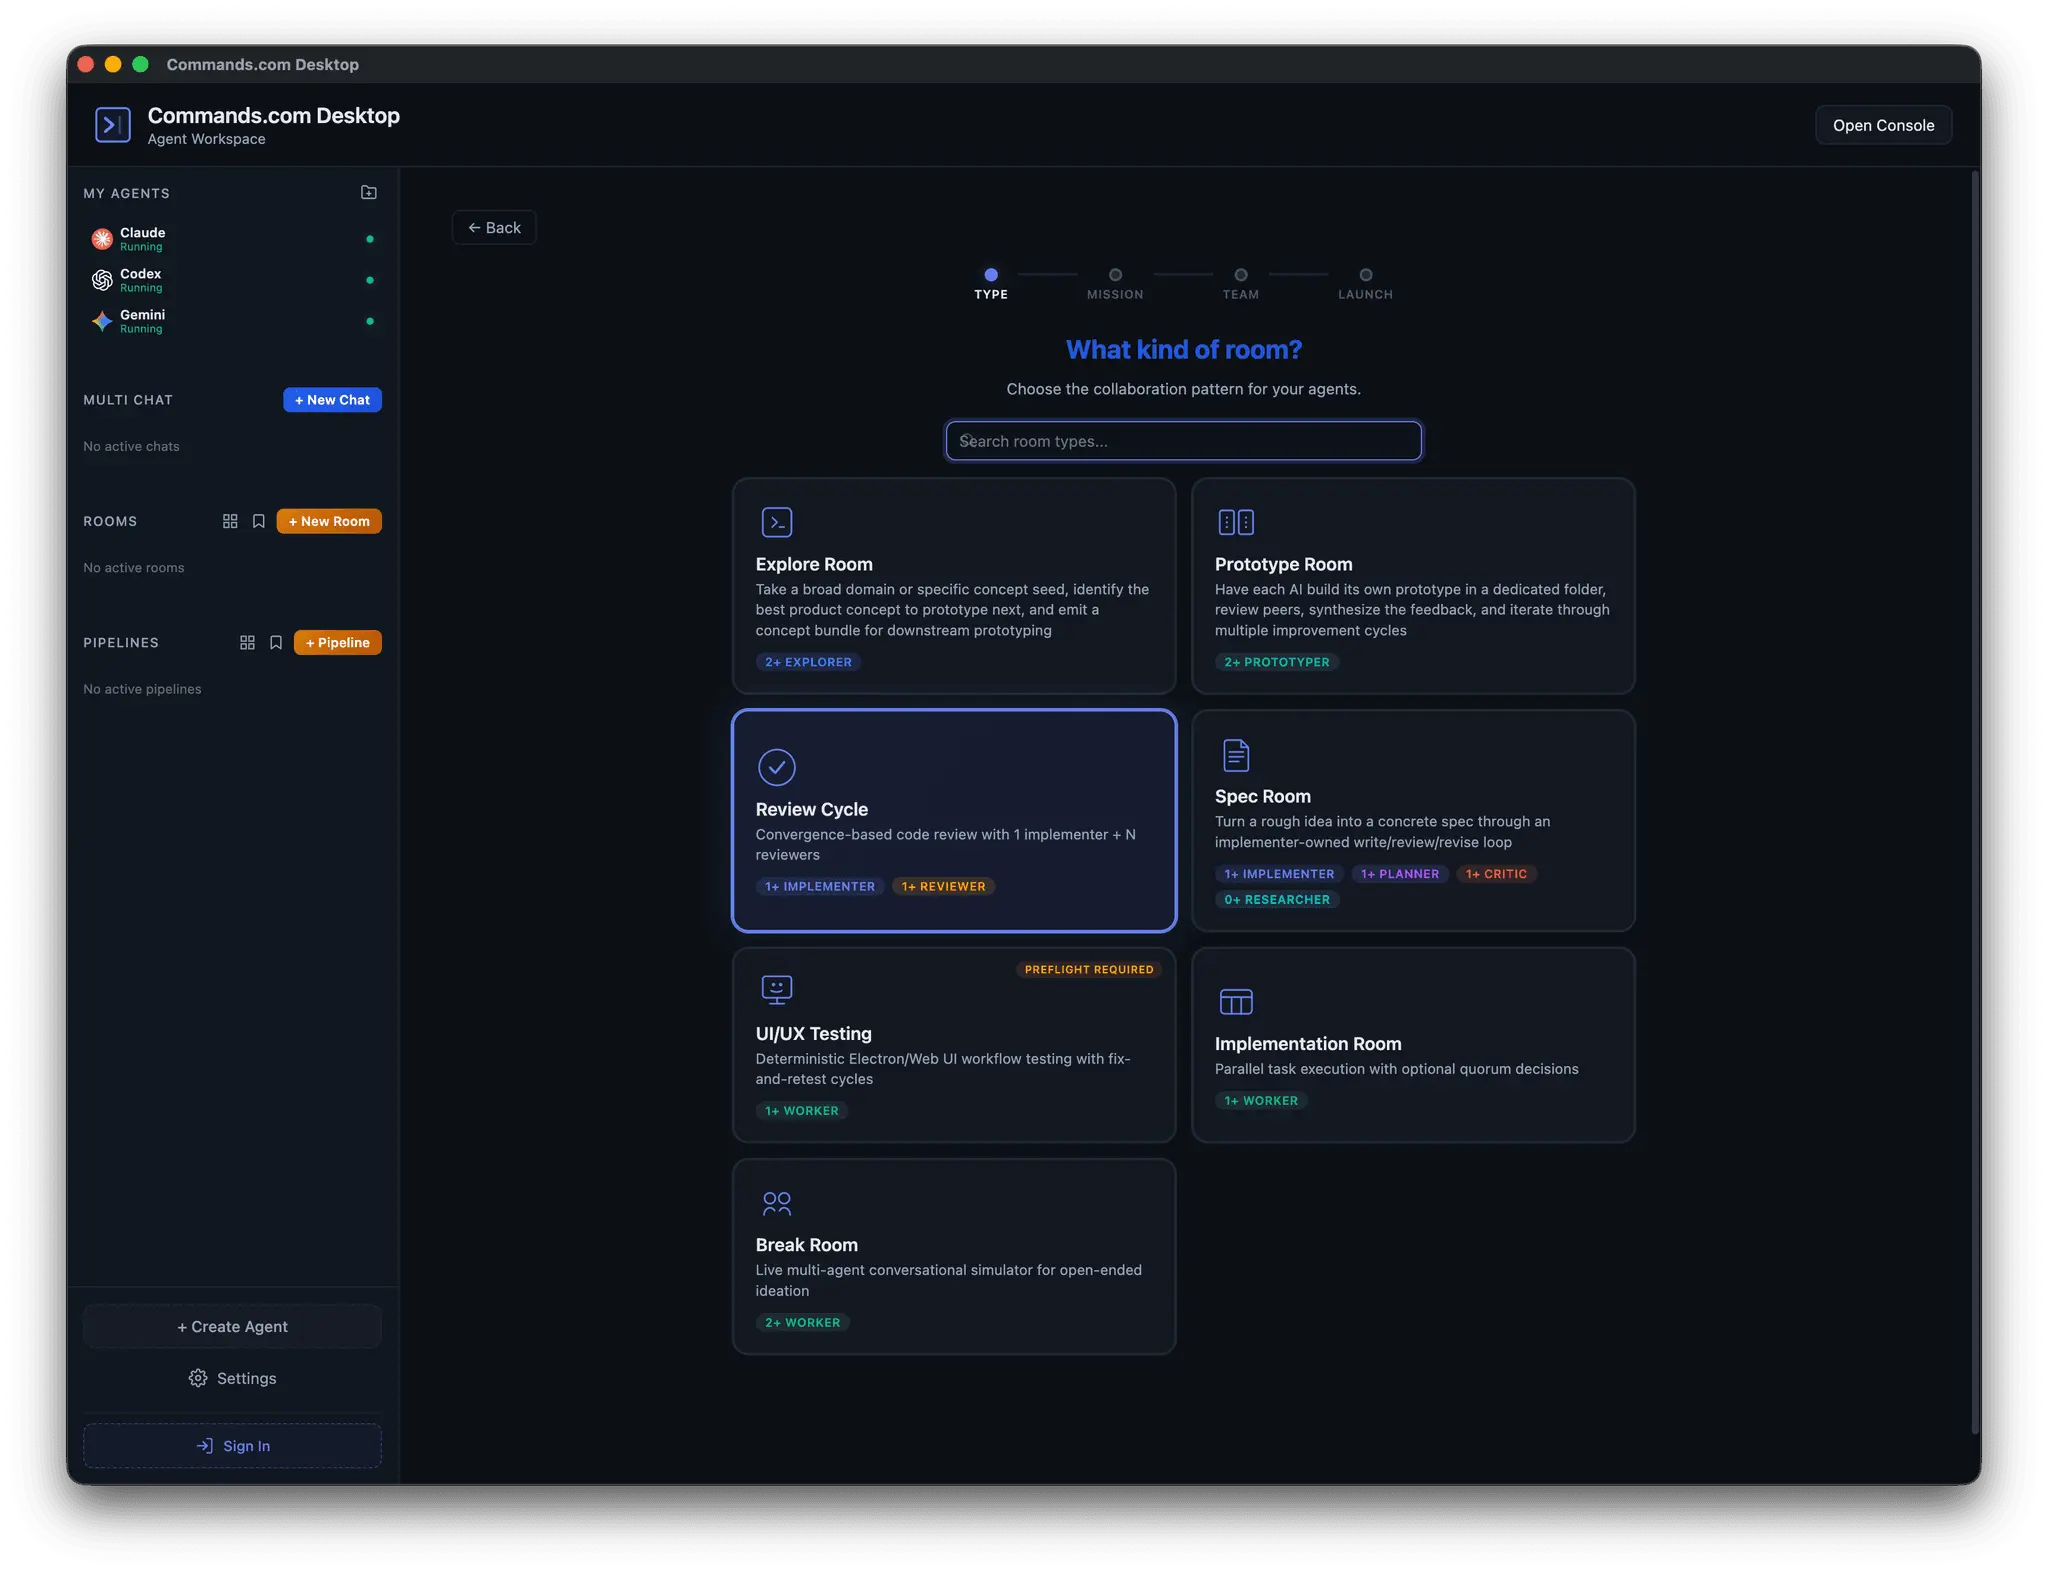This screenshot has height=1573, width=2048.
Task: Click the Implementation Room 1+ WORKER tag
Action: pos(1261,1100)
